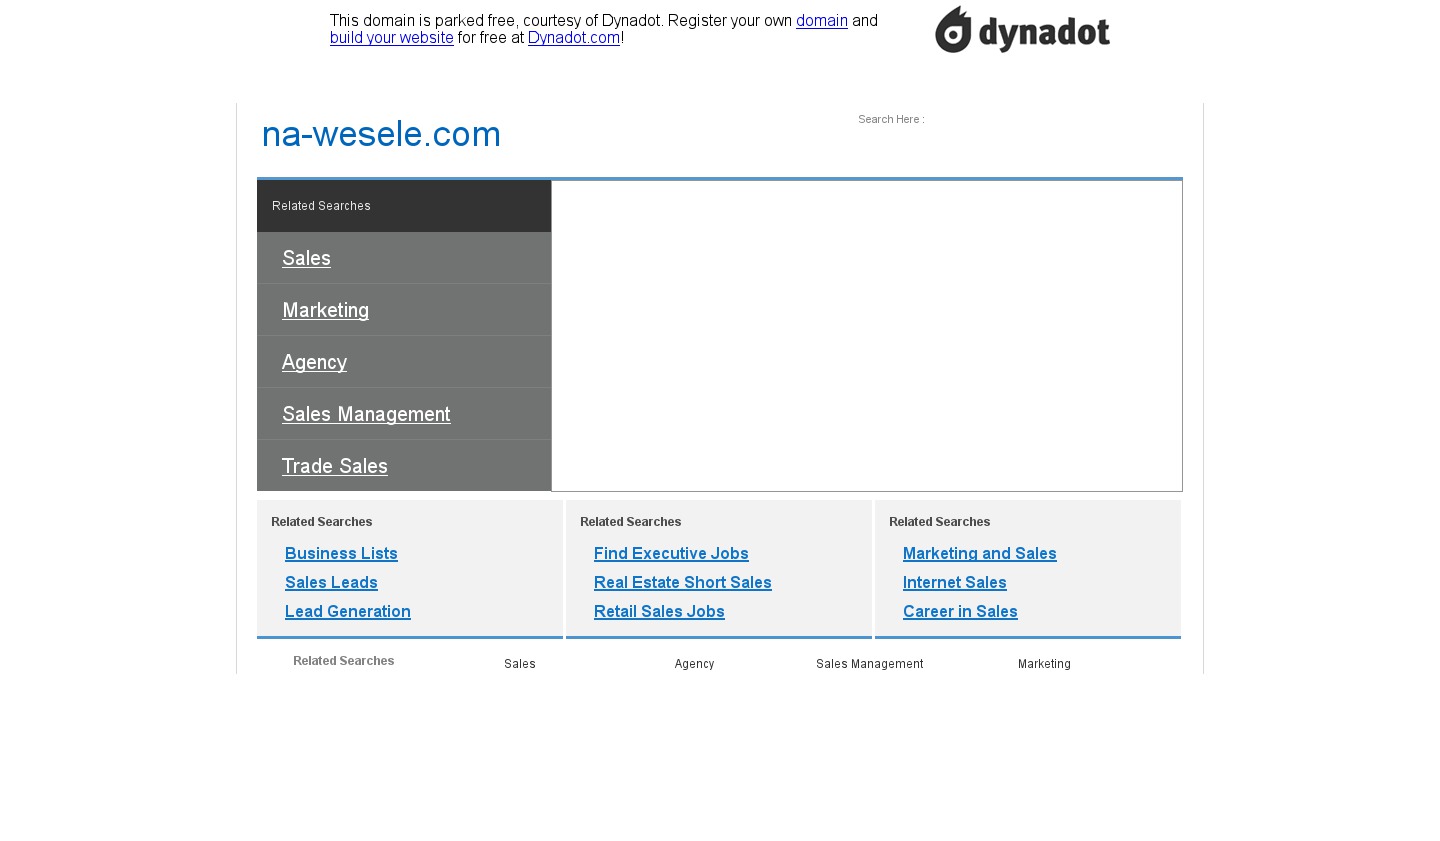This screenshot has width=1440, height=841.
Task: Select the Trade Sales sidebar entry
Action: [334, 466]
